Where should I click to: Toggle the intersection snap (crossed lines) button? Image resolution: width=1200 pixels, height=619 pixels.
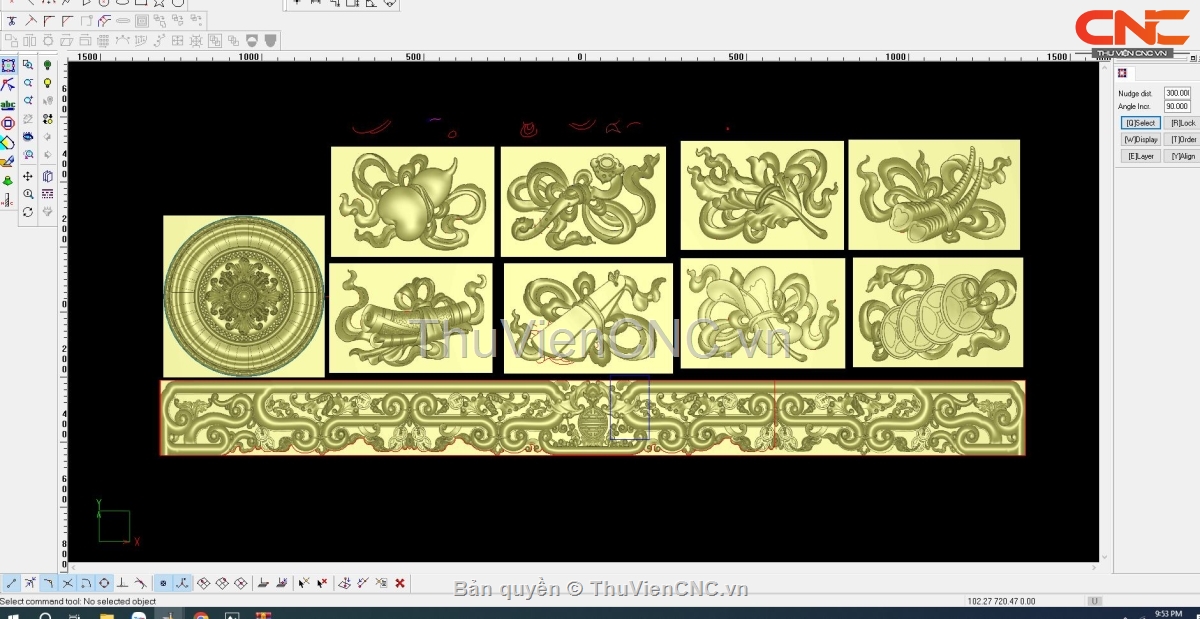click(x=67, y=583)
